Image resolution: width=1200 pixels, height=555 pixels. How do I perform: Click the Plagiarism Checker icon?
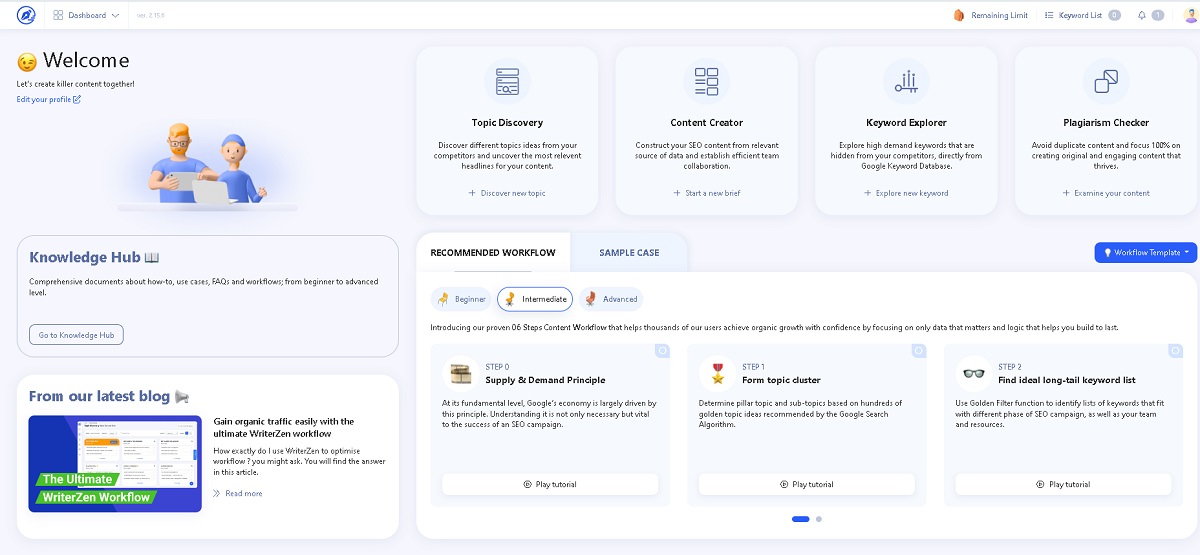[x=1106, y=82]
